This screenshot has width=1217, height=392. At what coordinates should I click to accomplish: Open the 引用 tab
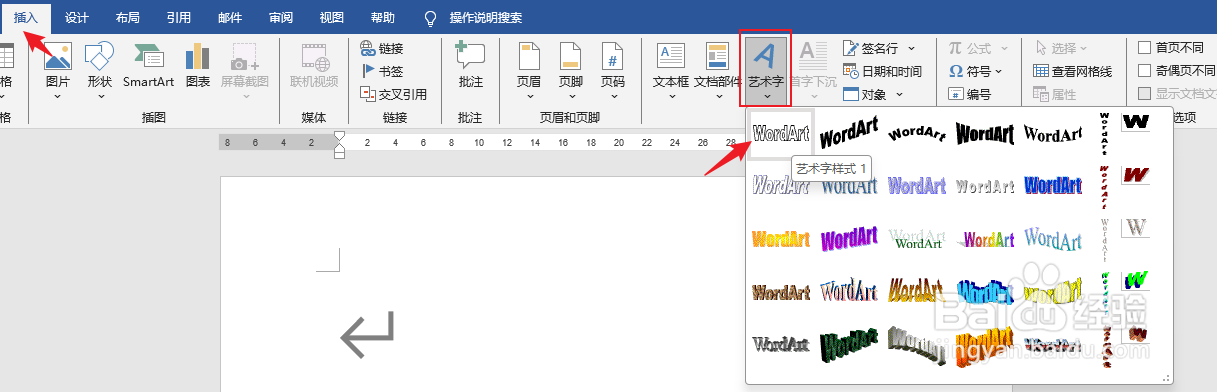click(179, 17)
